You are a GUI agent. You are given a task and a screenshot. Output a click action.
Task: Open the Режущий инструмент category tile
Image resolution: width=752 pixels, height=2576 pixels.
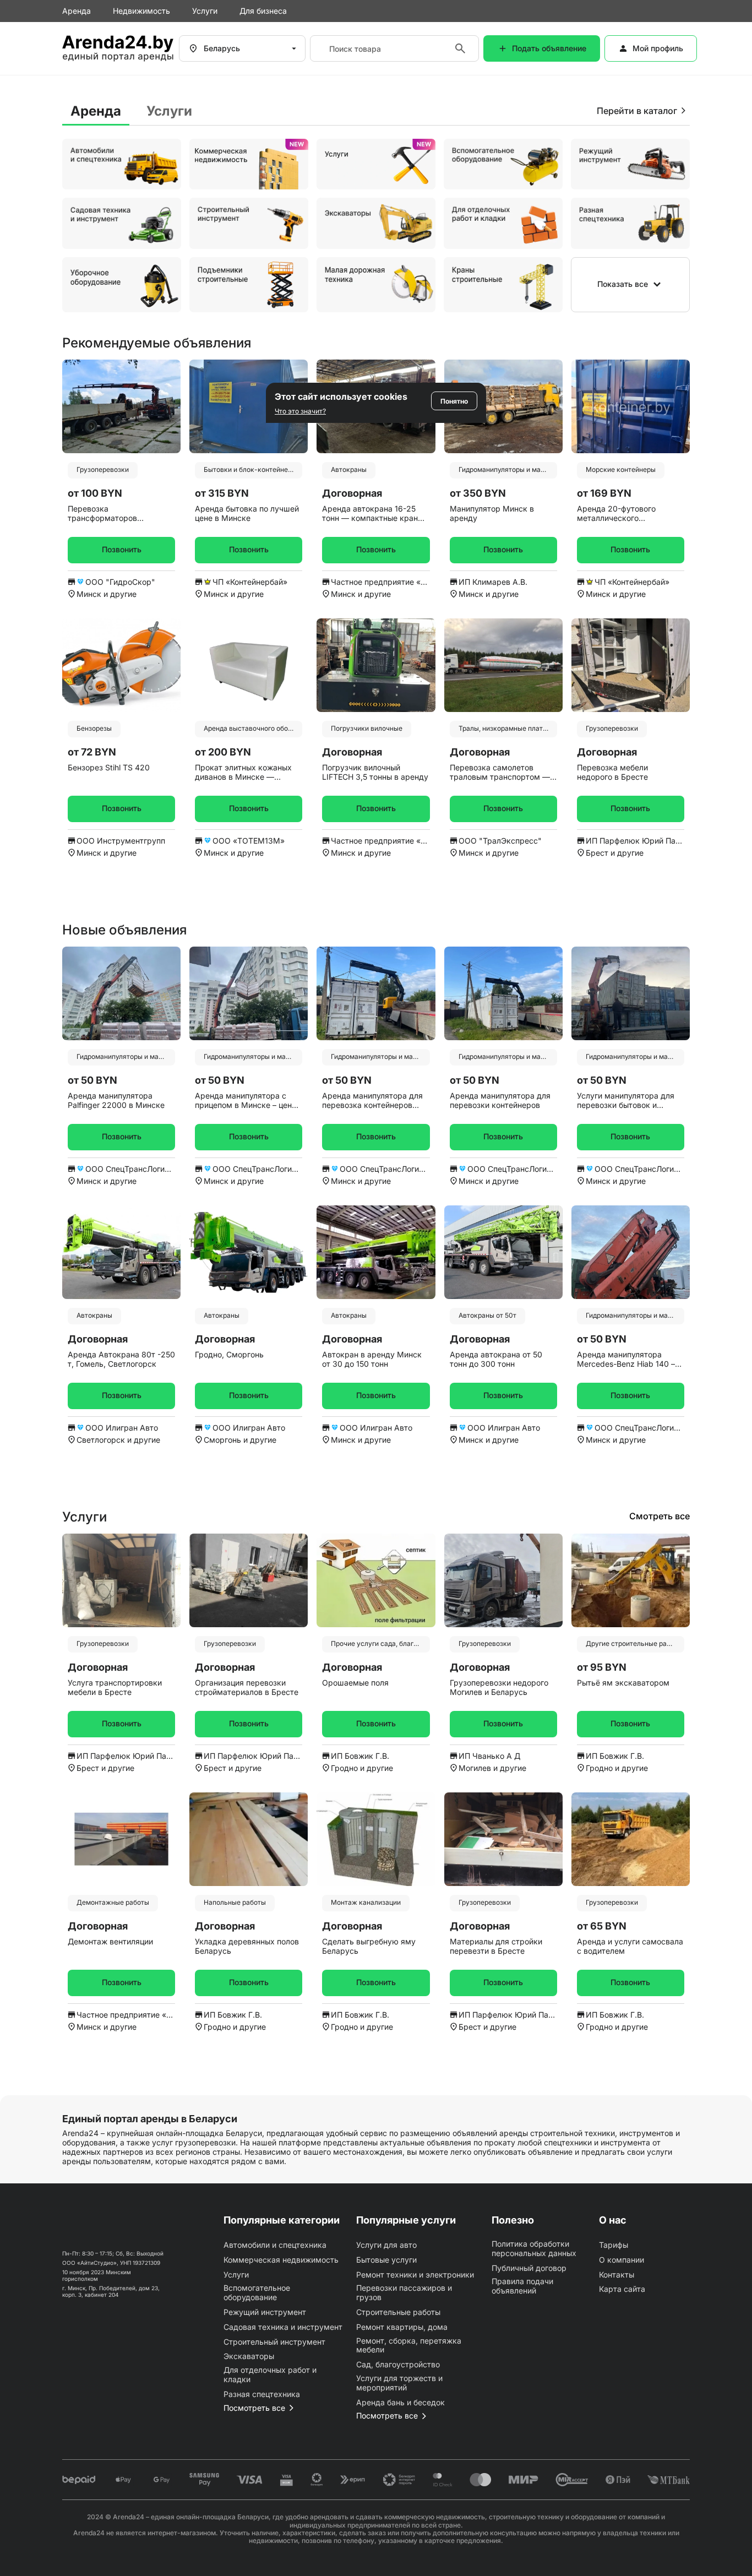[630, 164]
